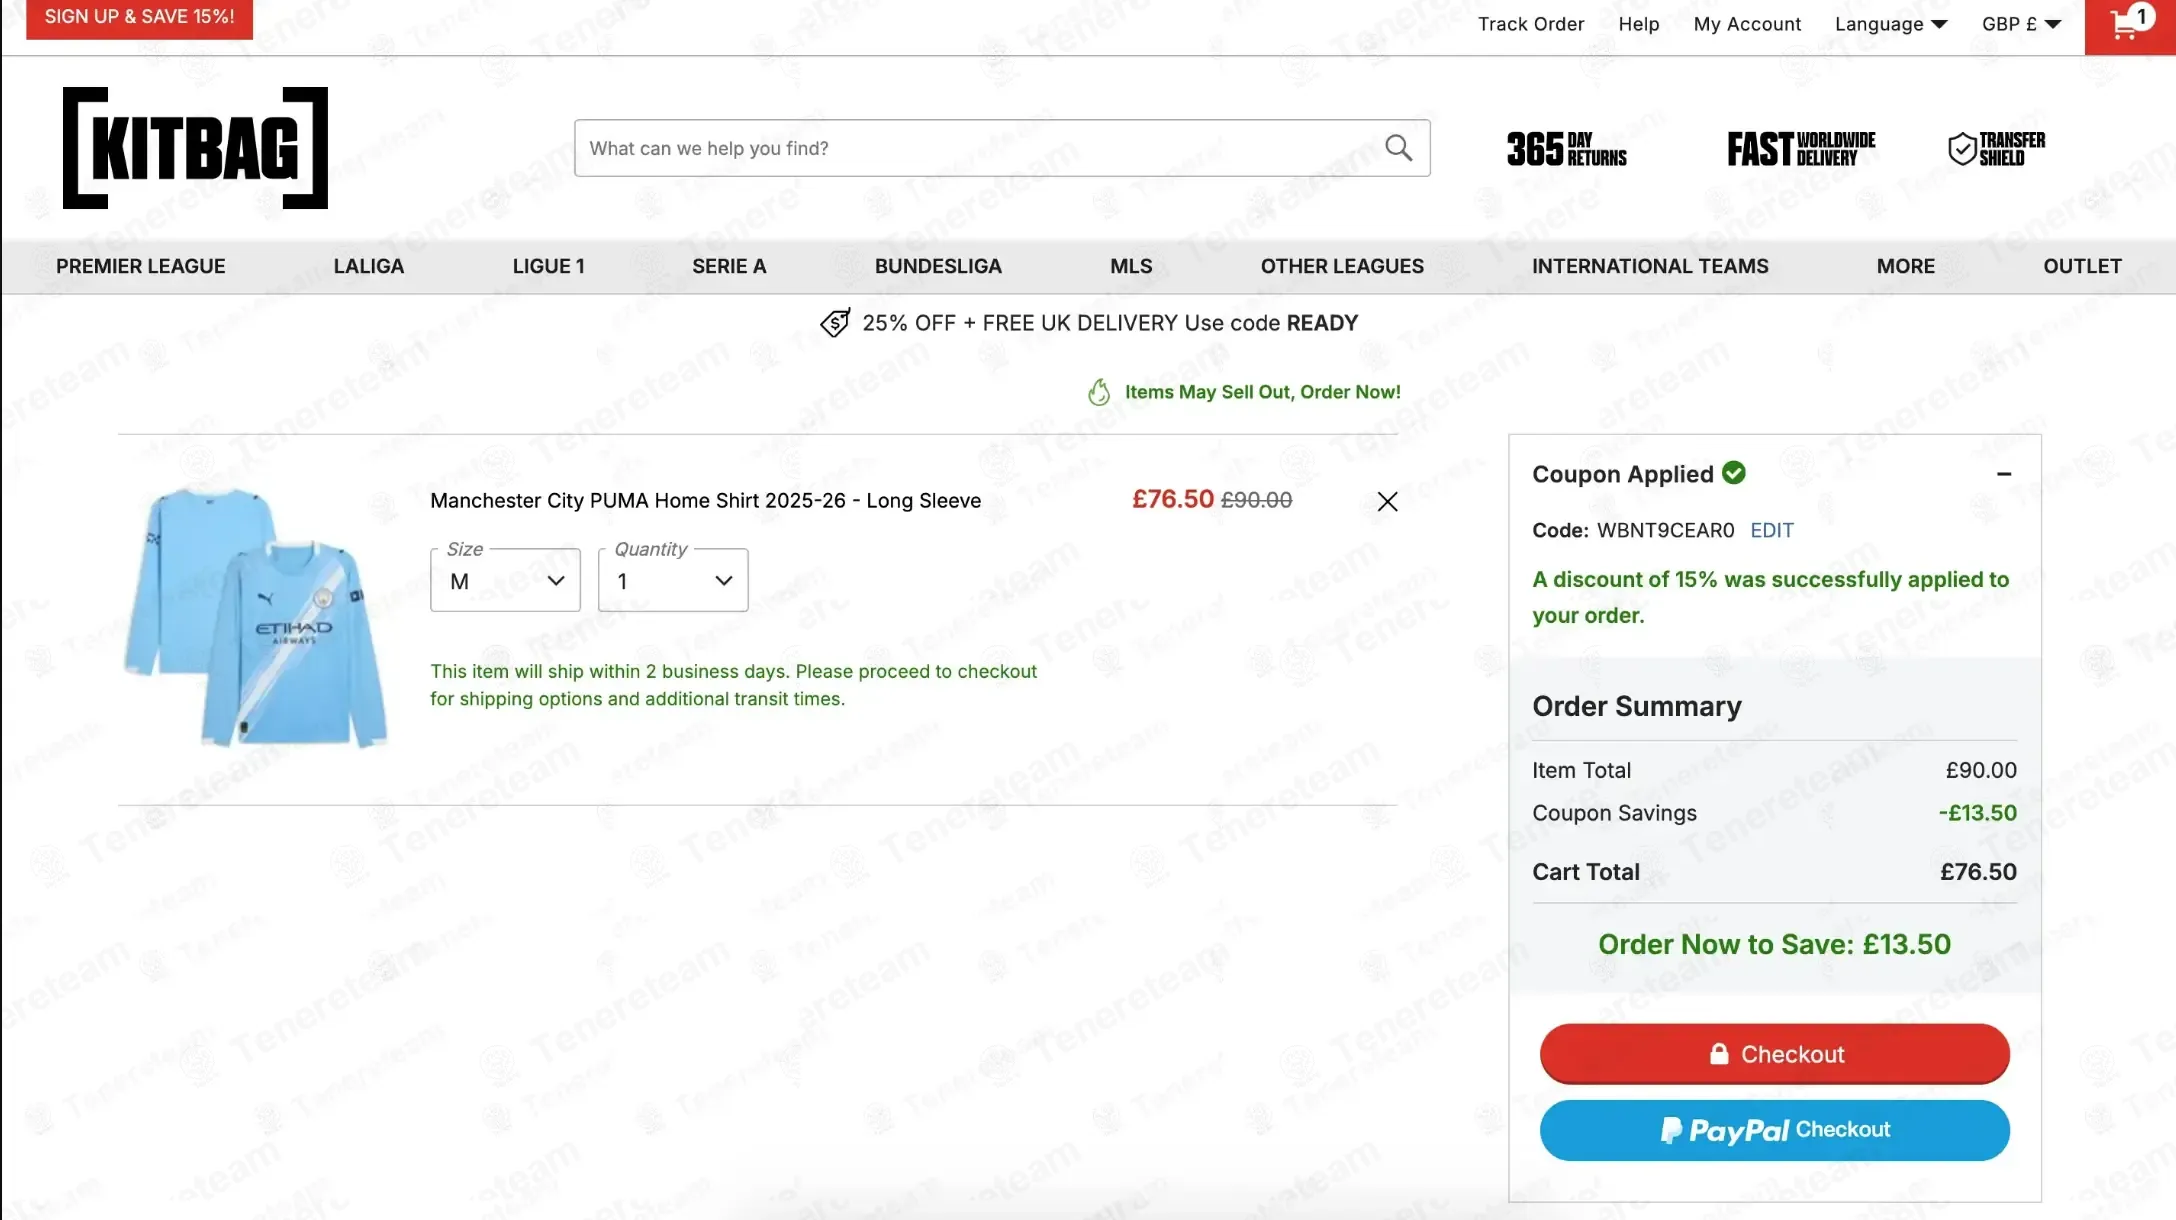
Task: Open Premier League menu
Action: tap(141, 266)
